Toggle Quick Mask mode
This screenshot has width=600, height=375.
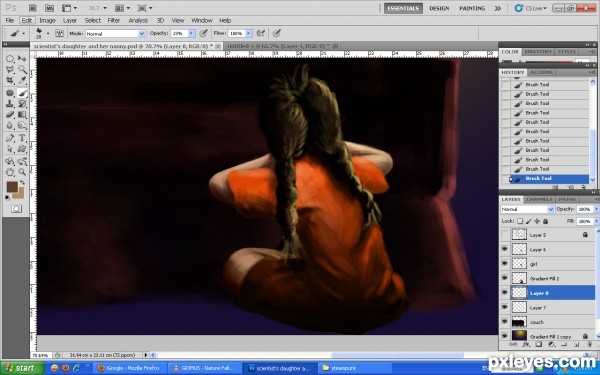[x=16, y=209]
